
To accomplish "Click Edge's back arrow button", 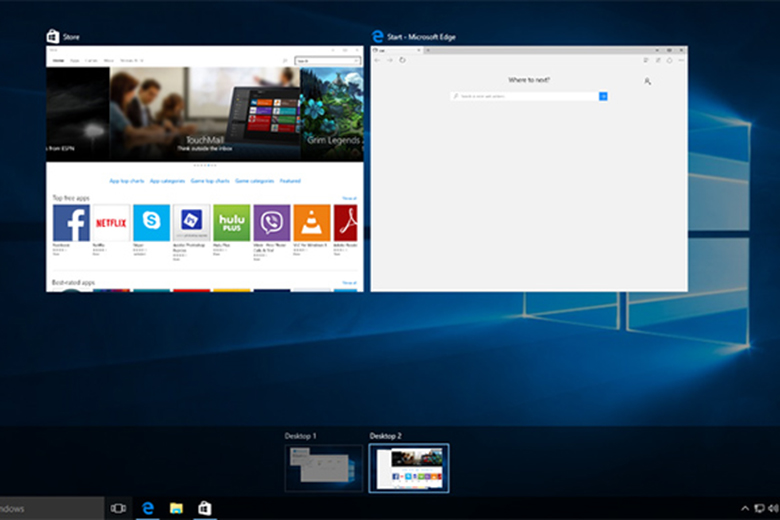I will pyautogui.click(x=378, y=60).
